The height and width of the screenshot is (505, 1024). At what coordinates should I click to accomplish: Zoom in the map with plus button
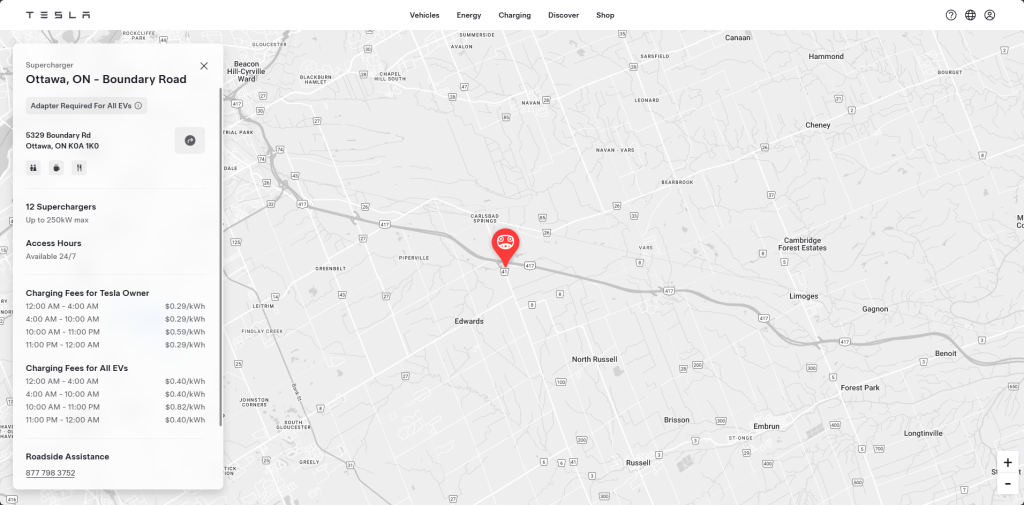click(1008, 463)
